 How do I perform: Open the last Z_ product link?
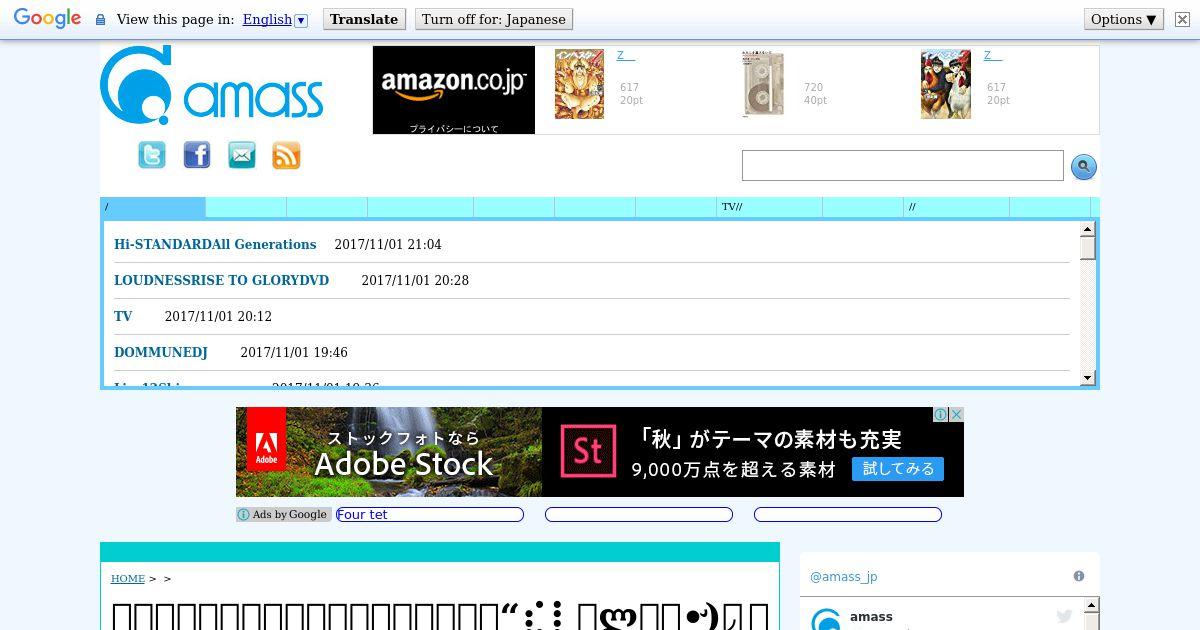pyautogui.click(x=993, y=56)
